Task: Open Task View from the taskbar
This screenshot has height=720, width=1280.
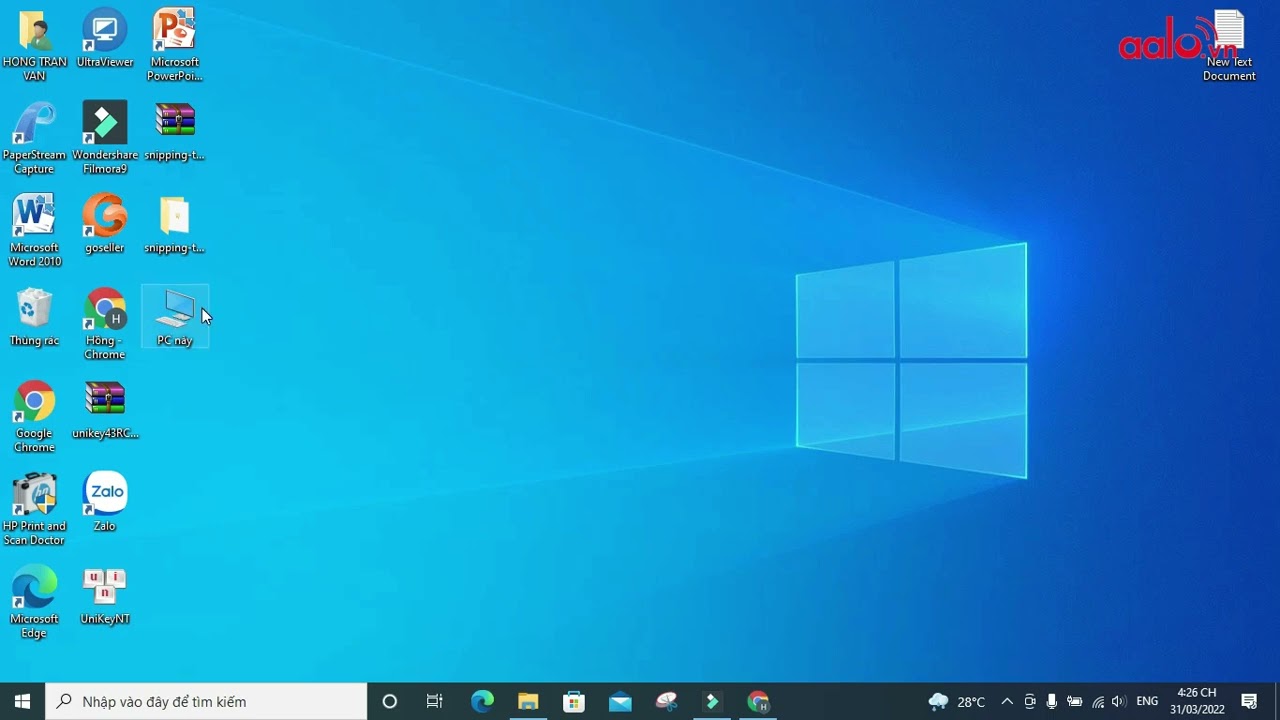Action: point(435,702)
